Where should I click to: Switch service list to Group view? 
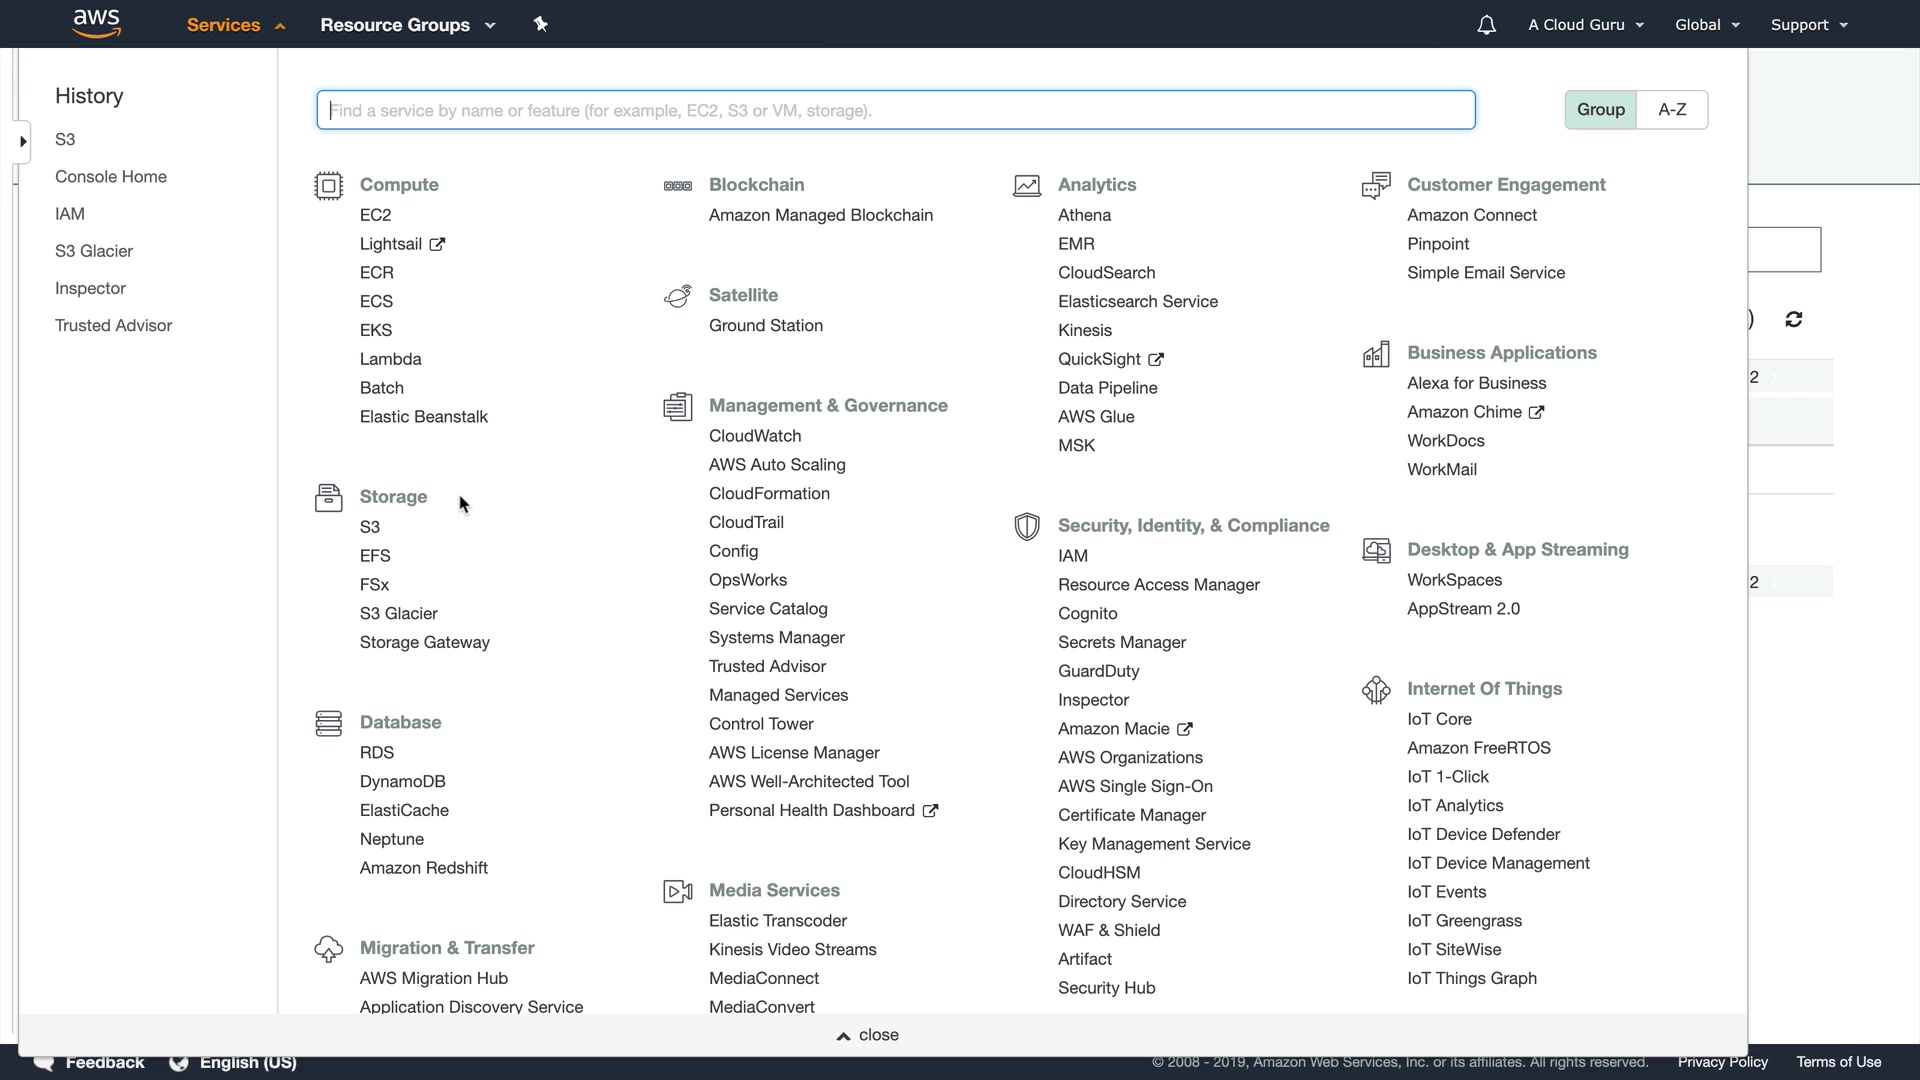(x=1600, y=110)
